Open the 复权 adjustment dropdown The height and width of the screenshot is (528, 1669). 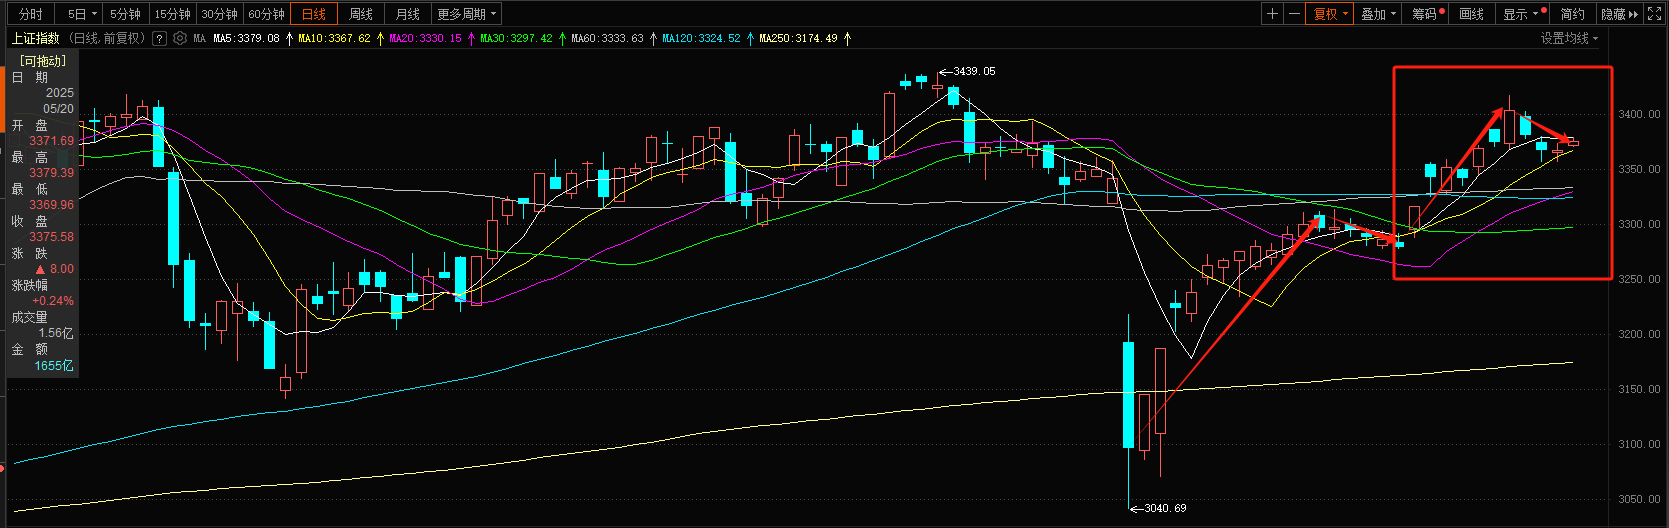click(1331, 14)
